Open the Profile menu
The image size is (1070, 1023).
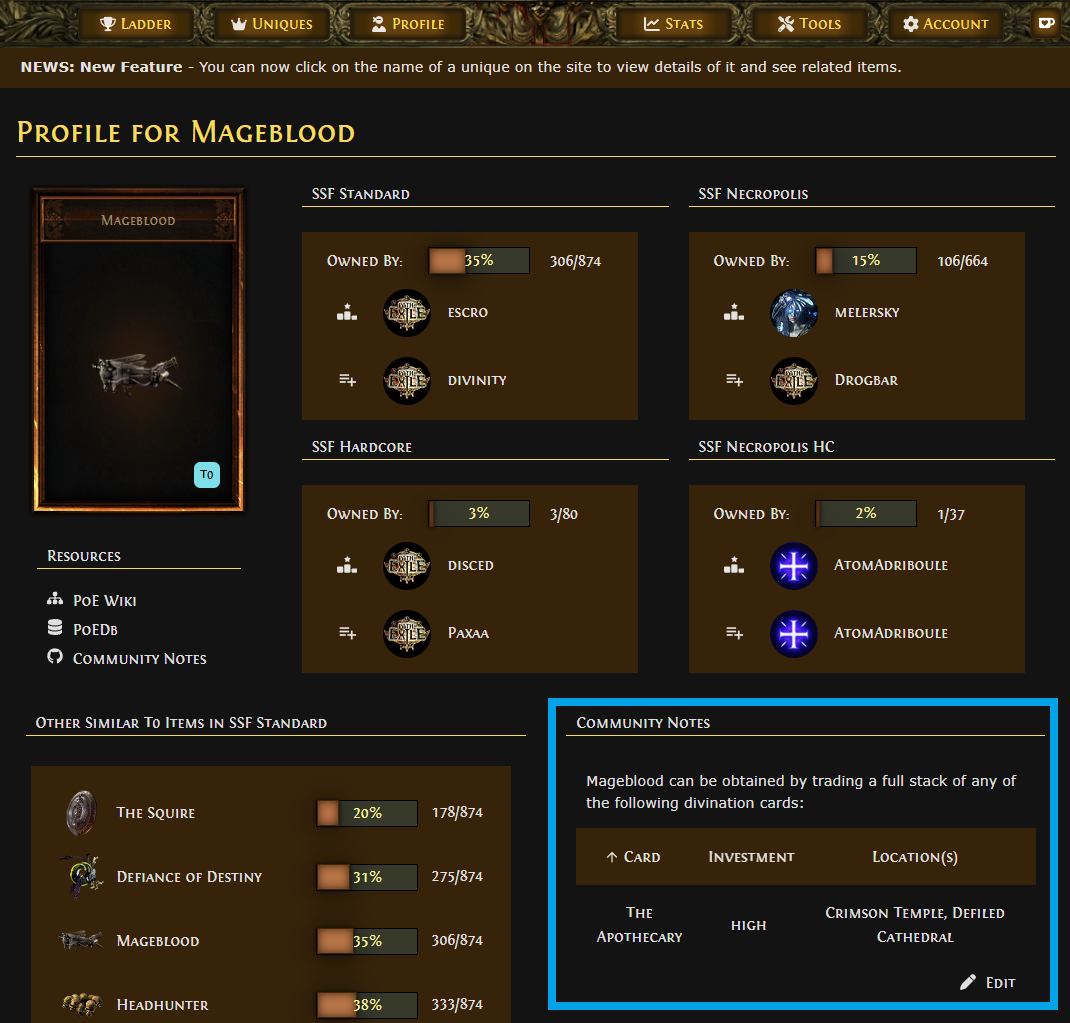408,24
